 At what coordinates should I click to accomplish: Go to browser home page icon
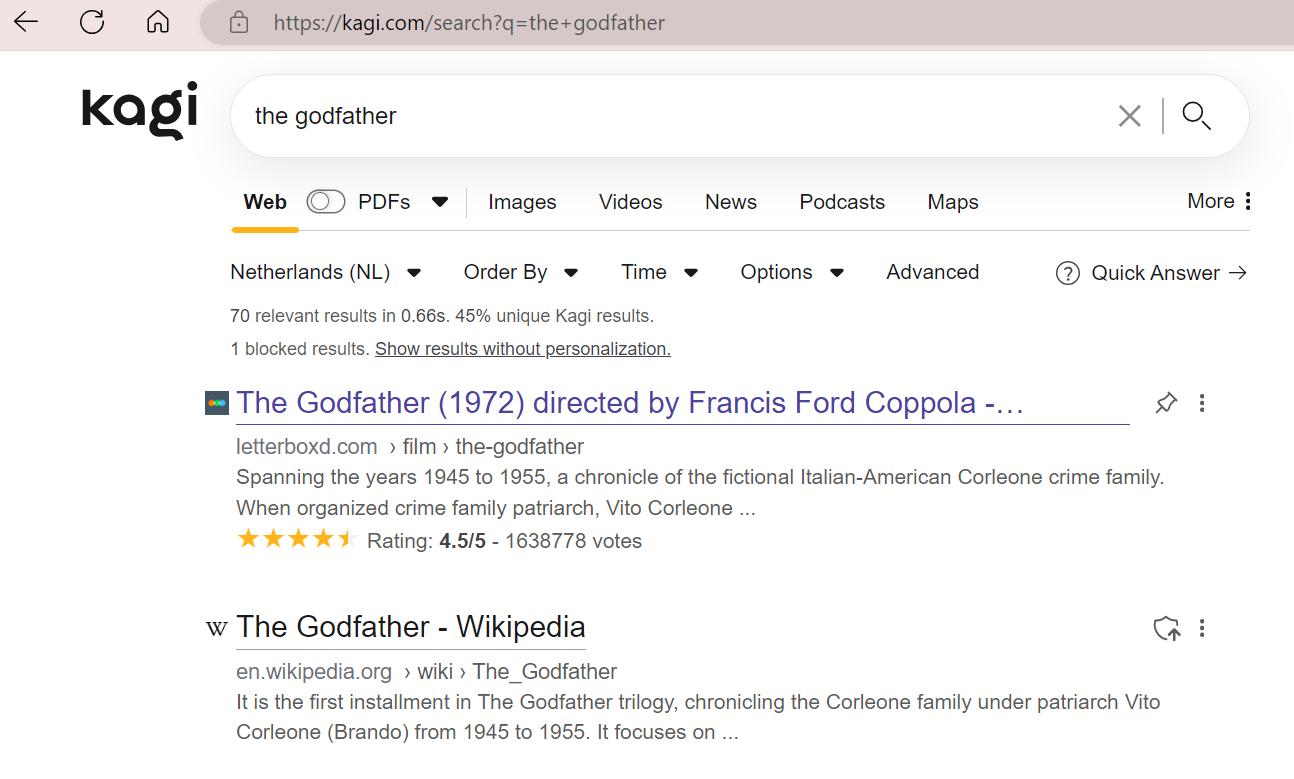click(158, 22)
